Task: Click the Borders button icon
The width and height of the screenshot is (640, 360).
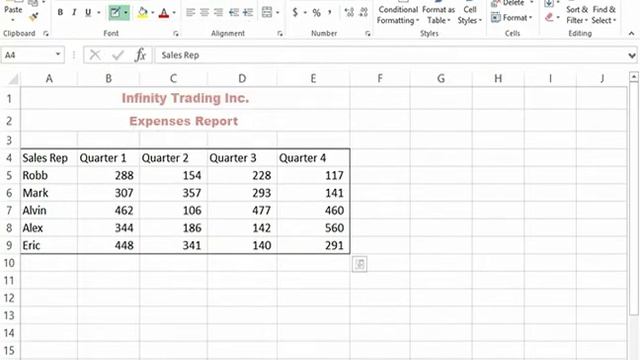Action: point(115,13)
